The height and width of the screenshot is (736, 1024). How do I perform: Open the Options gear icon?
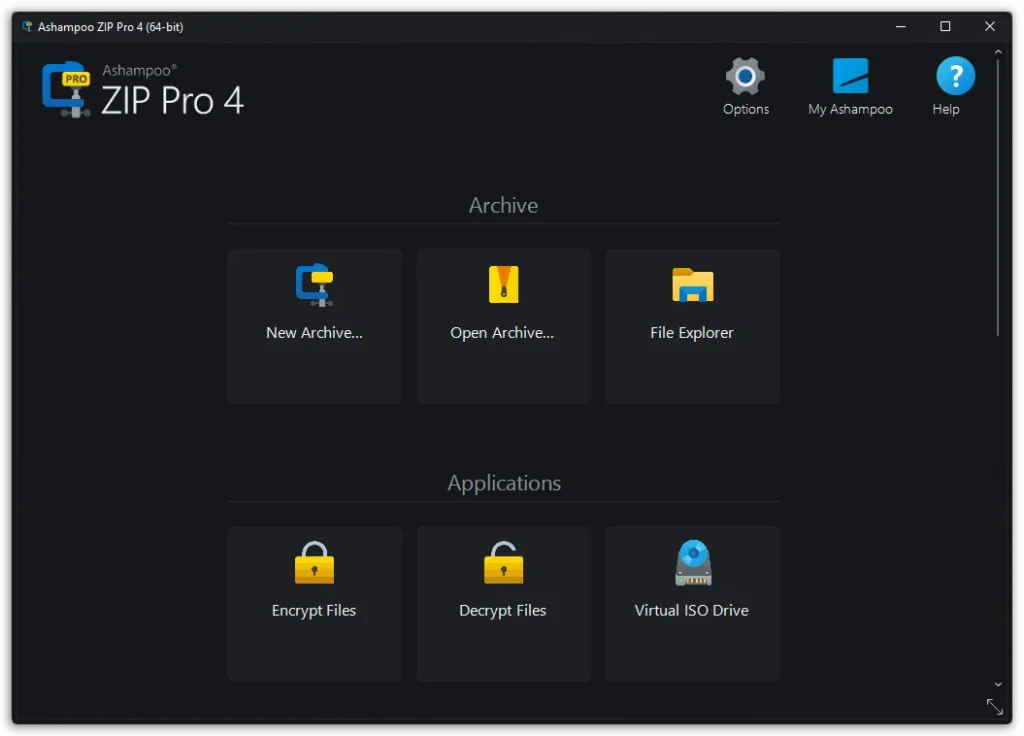tap(745, 76)
